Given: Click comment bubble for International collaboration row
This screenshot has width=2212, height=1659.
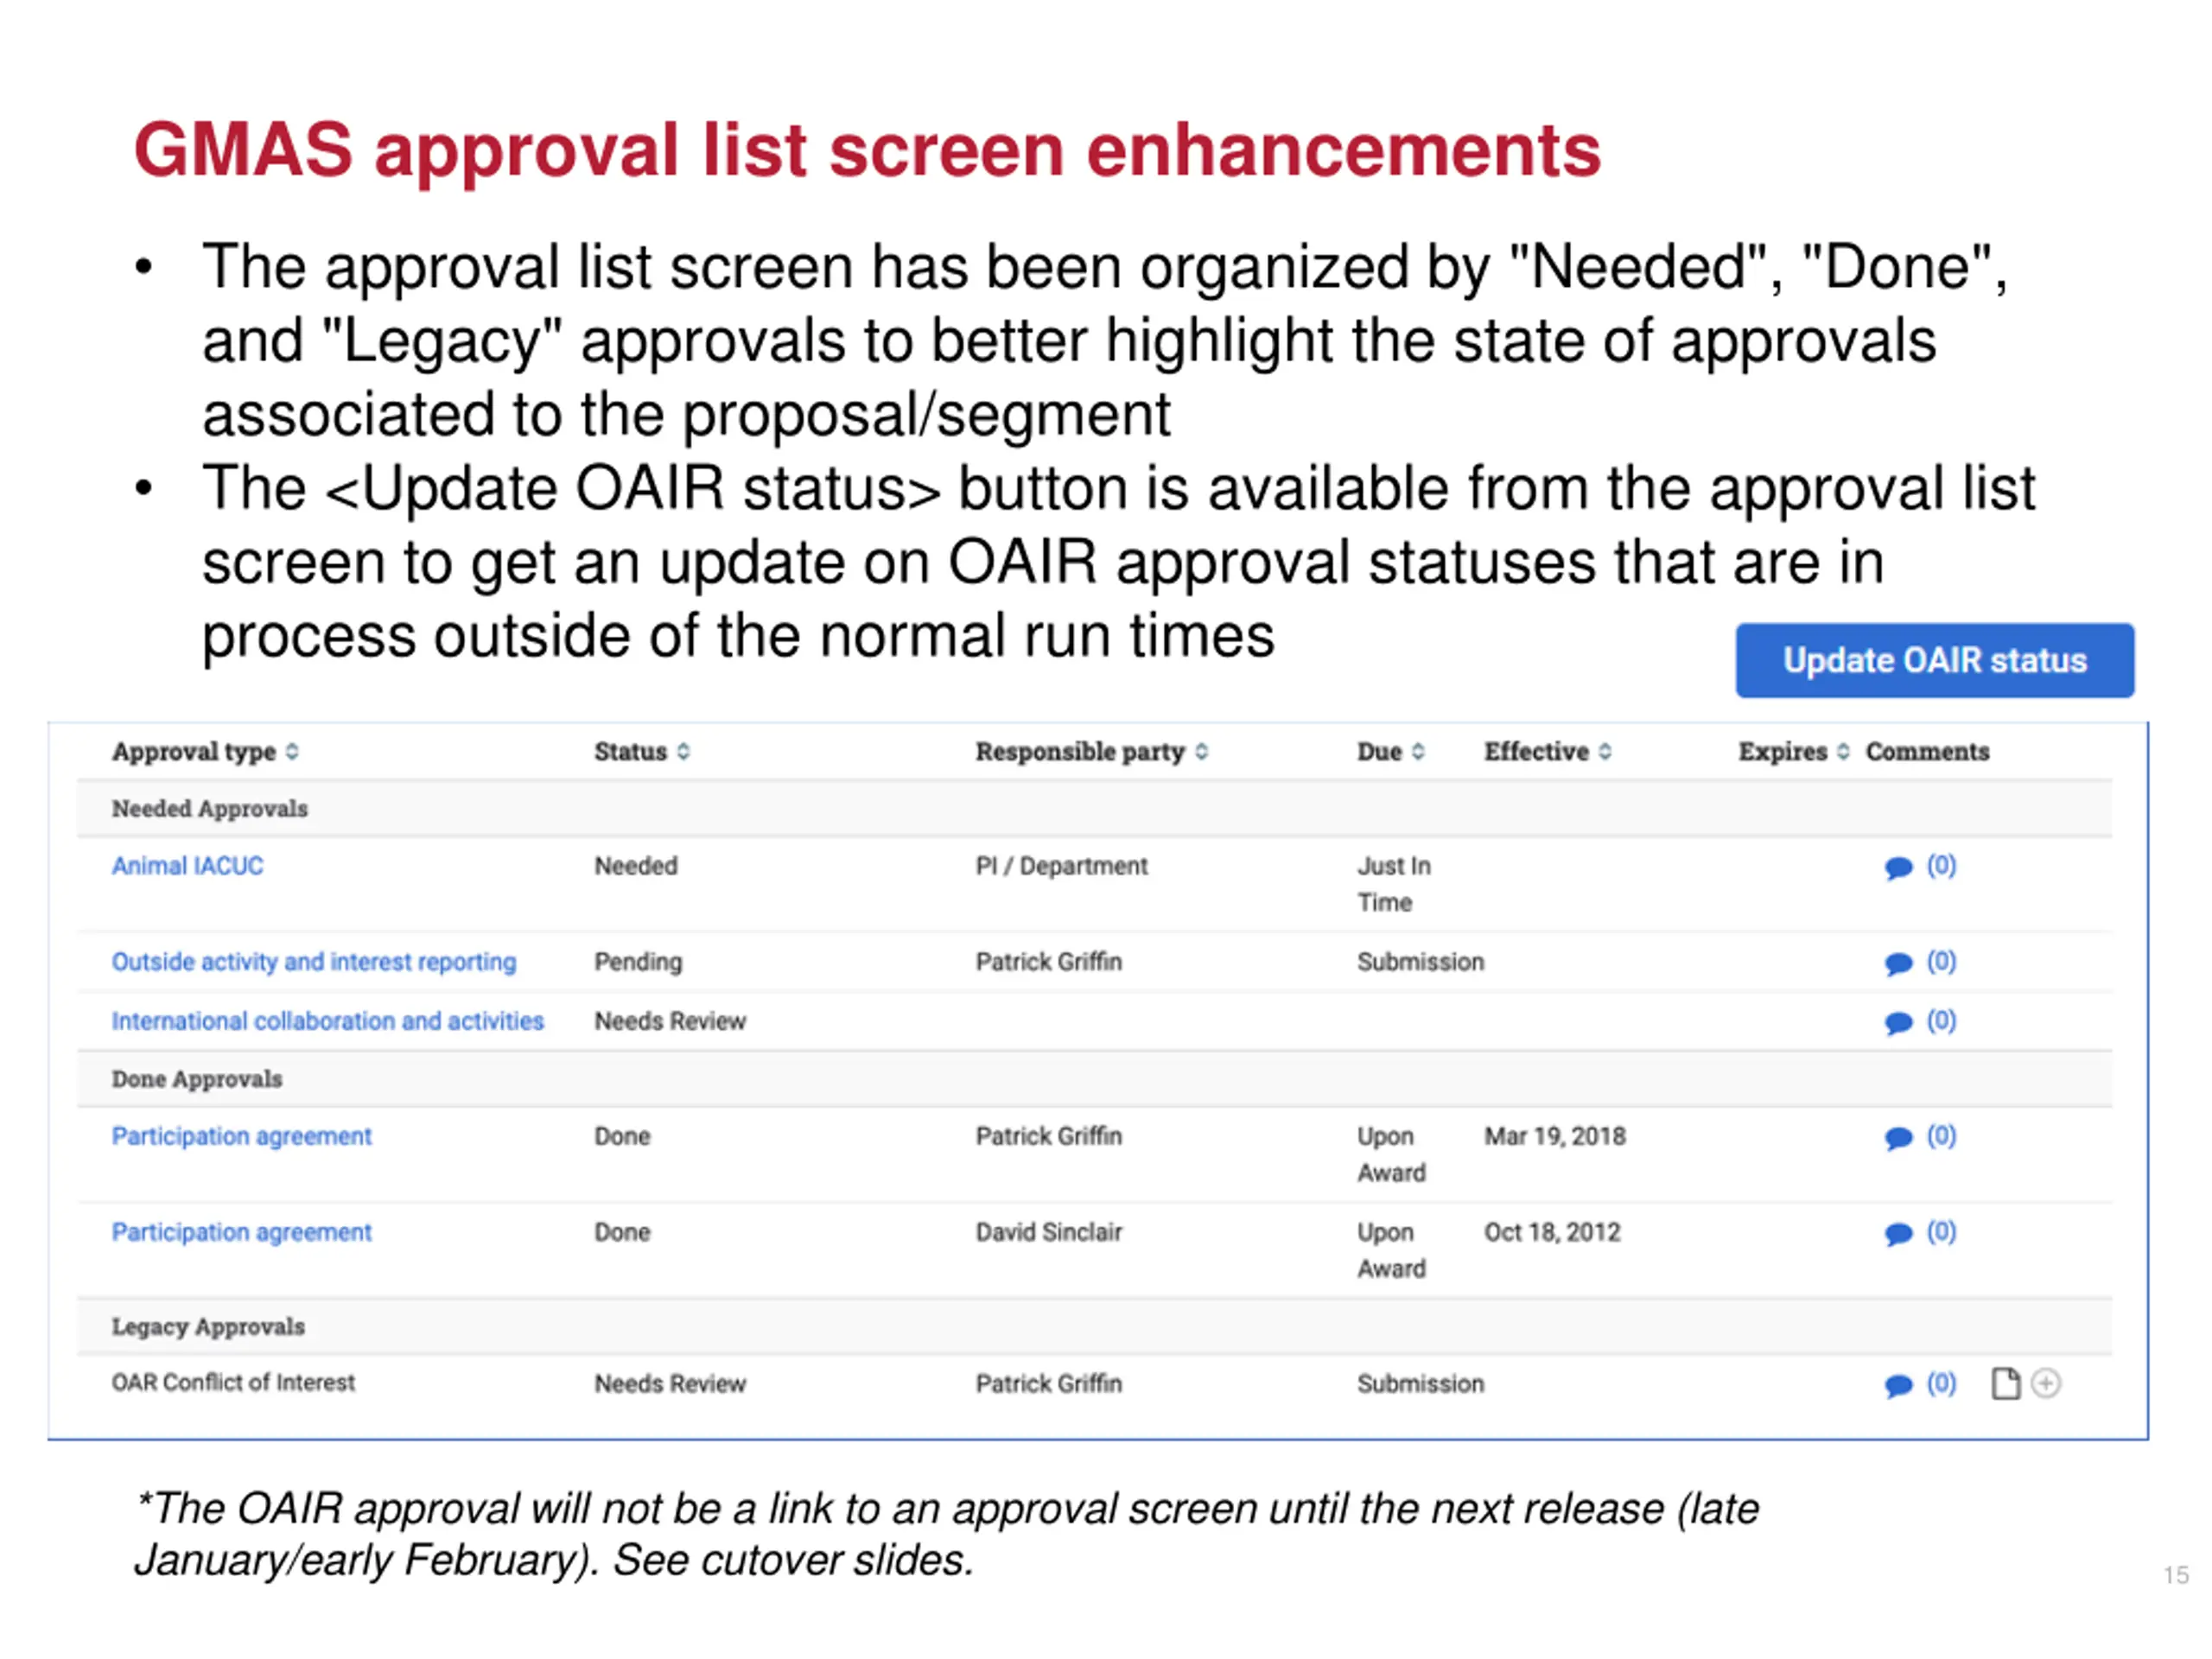Looking at the screenshot, I should (x=1898, y=1023).
